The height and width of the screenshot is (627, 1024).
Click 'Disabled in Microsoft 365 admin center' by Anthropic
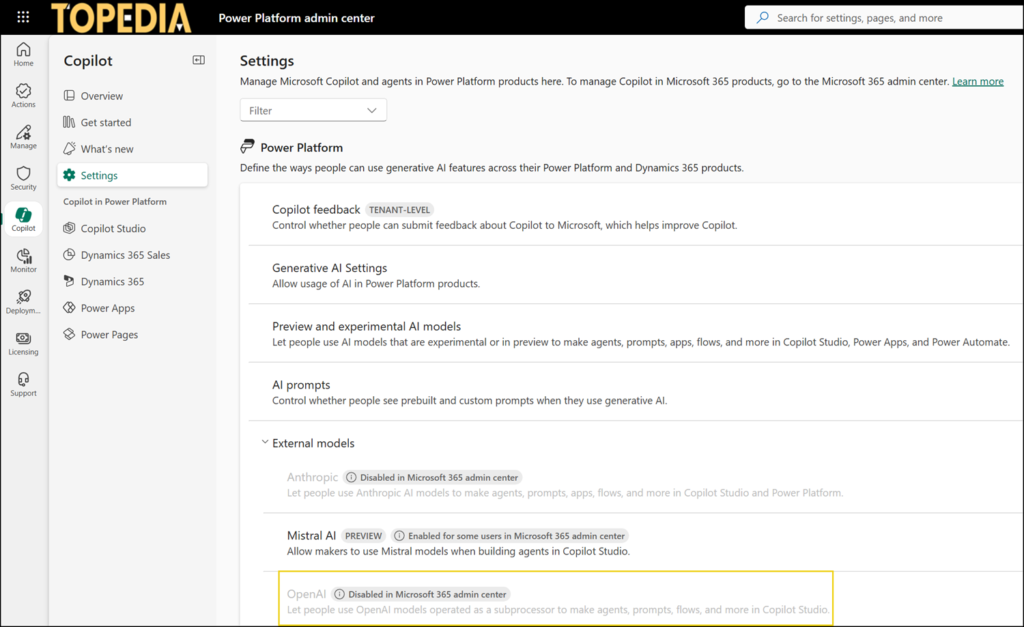(439, 477)
